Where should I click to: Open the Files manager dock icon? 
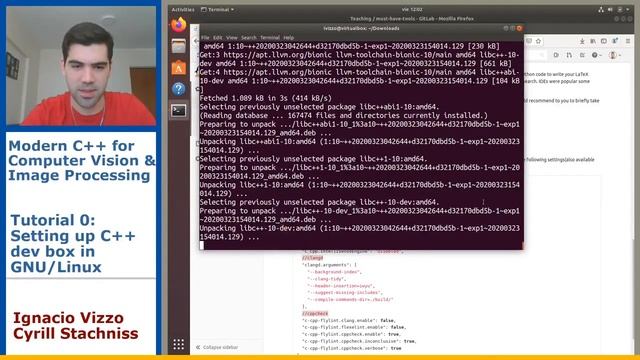click(x=178, y=47)
